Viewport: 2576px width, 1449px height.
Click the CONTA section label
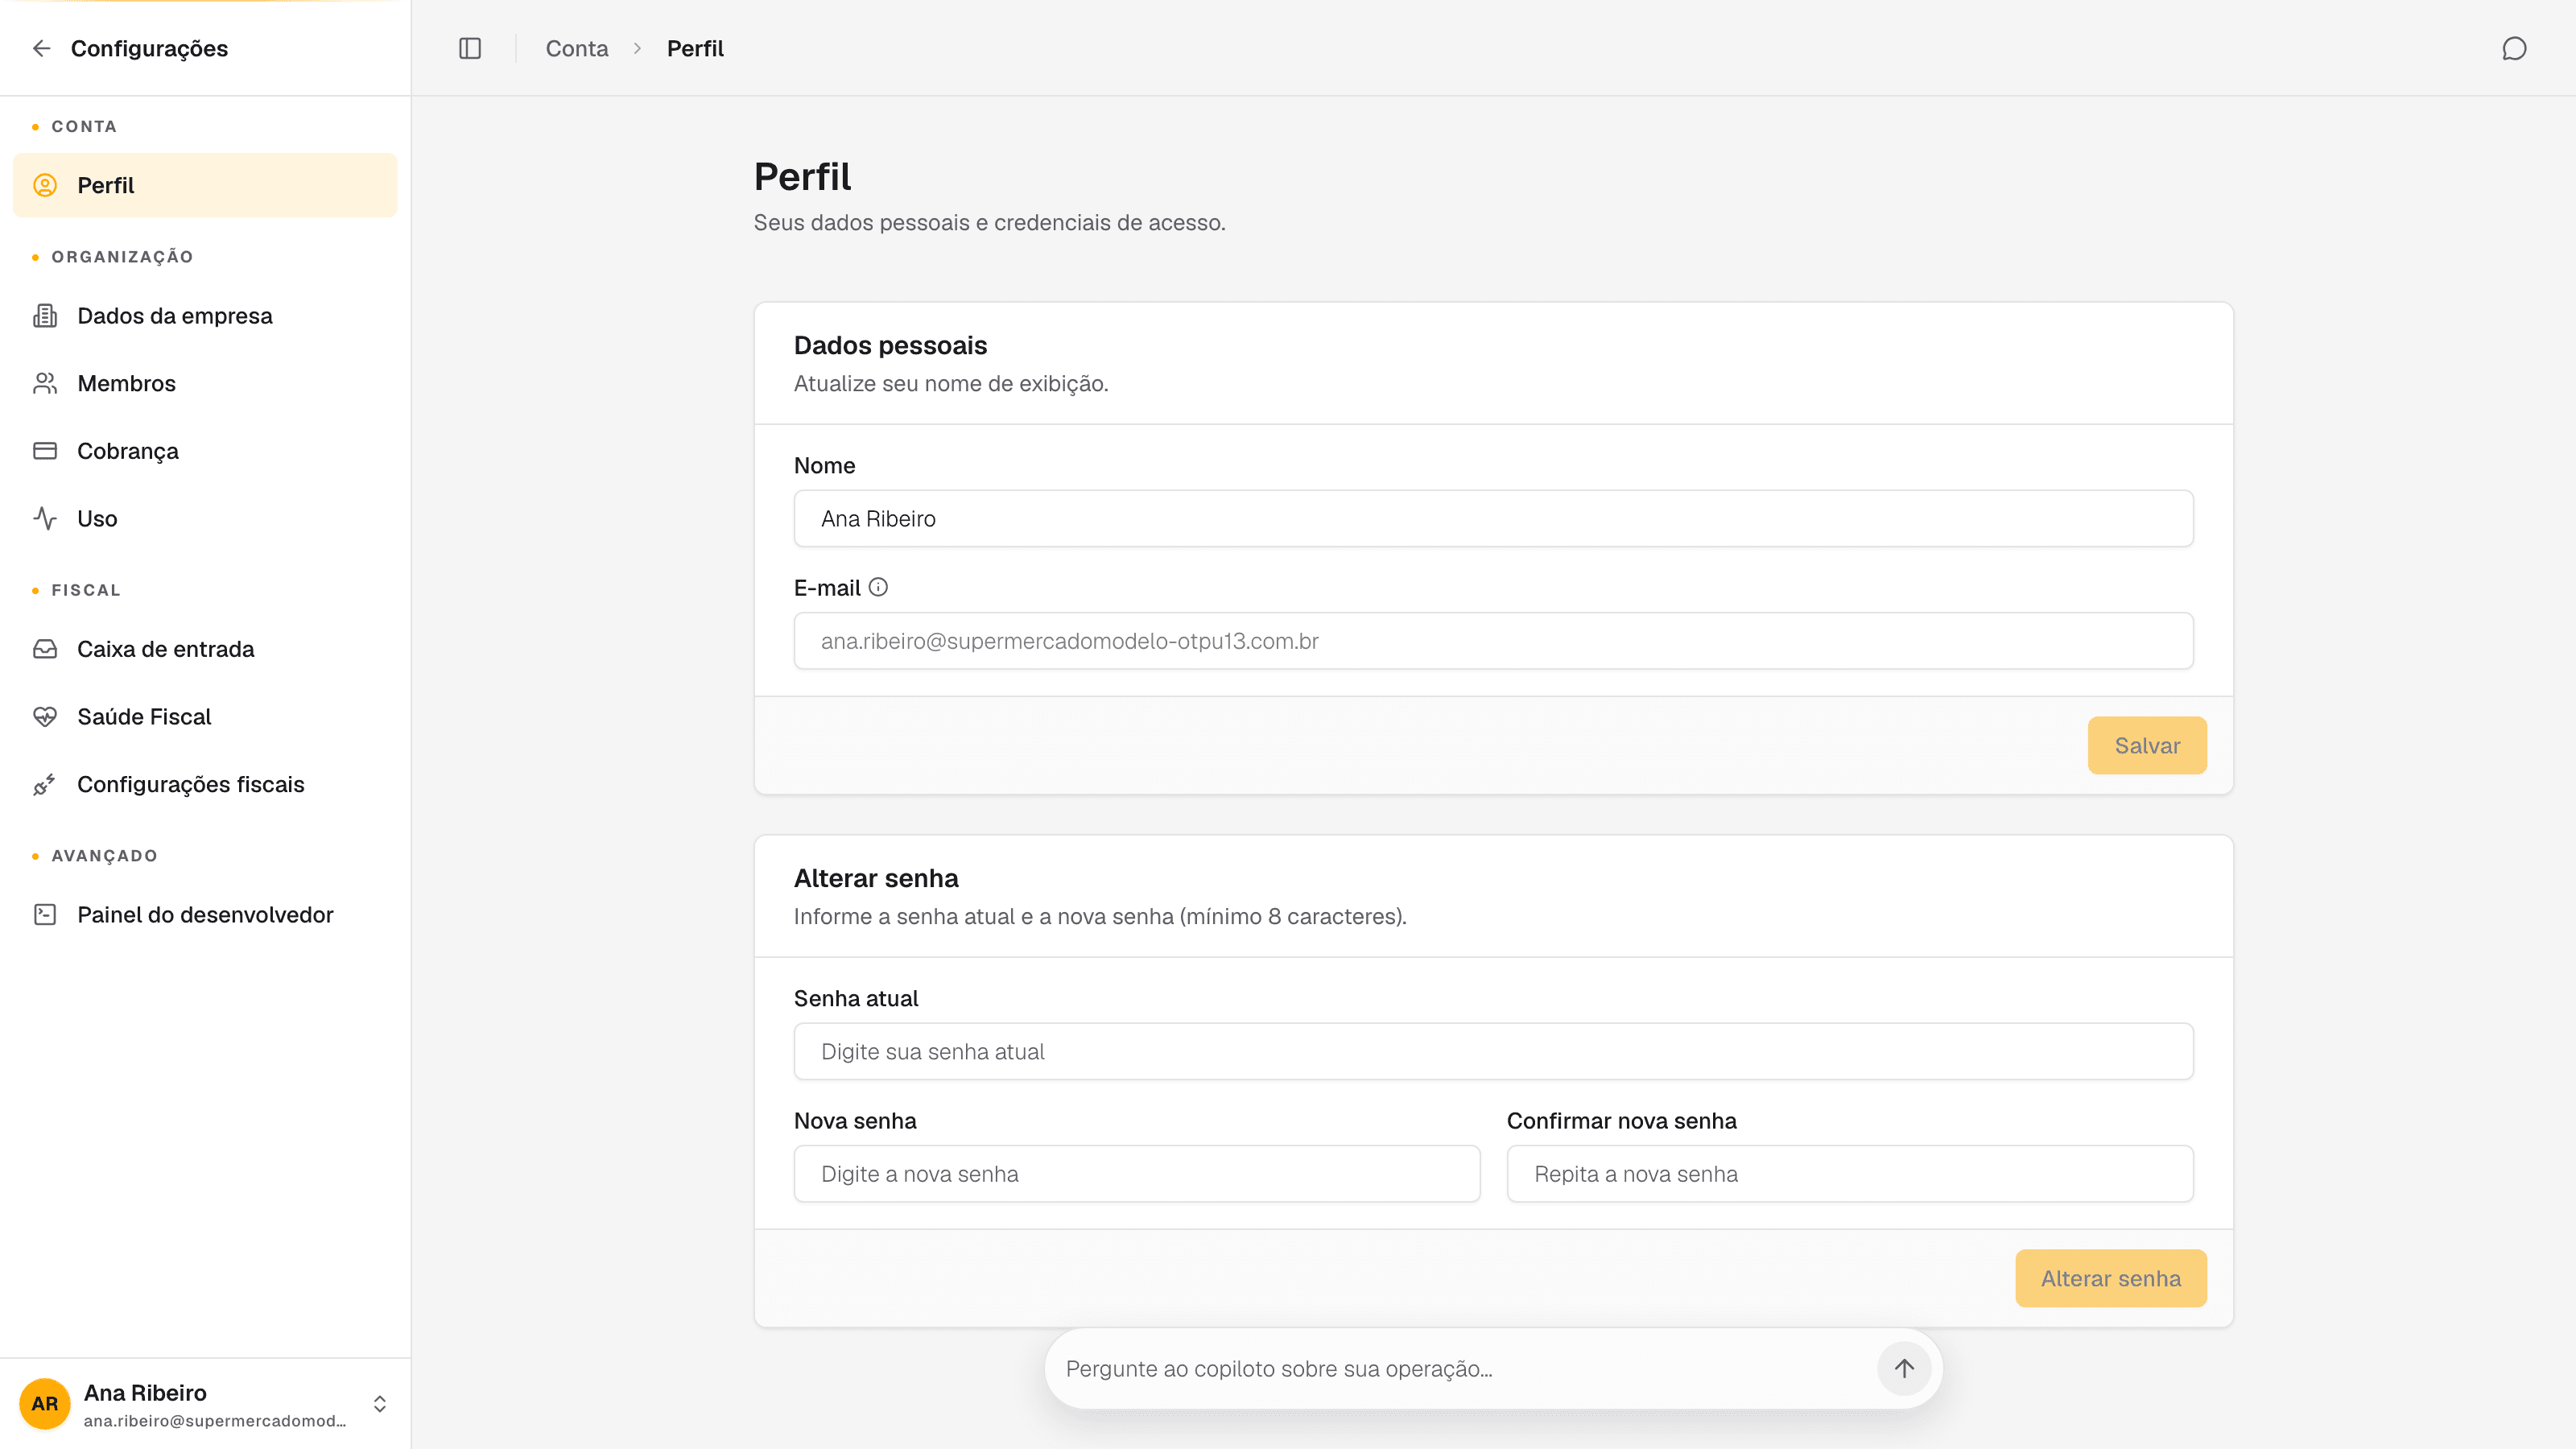[84, 126]
